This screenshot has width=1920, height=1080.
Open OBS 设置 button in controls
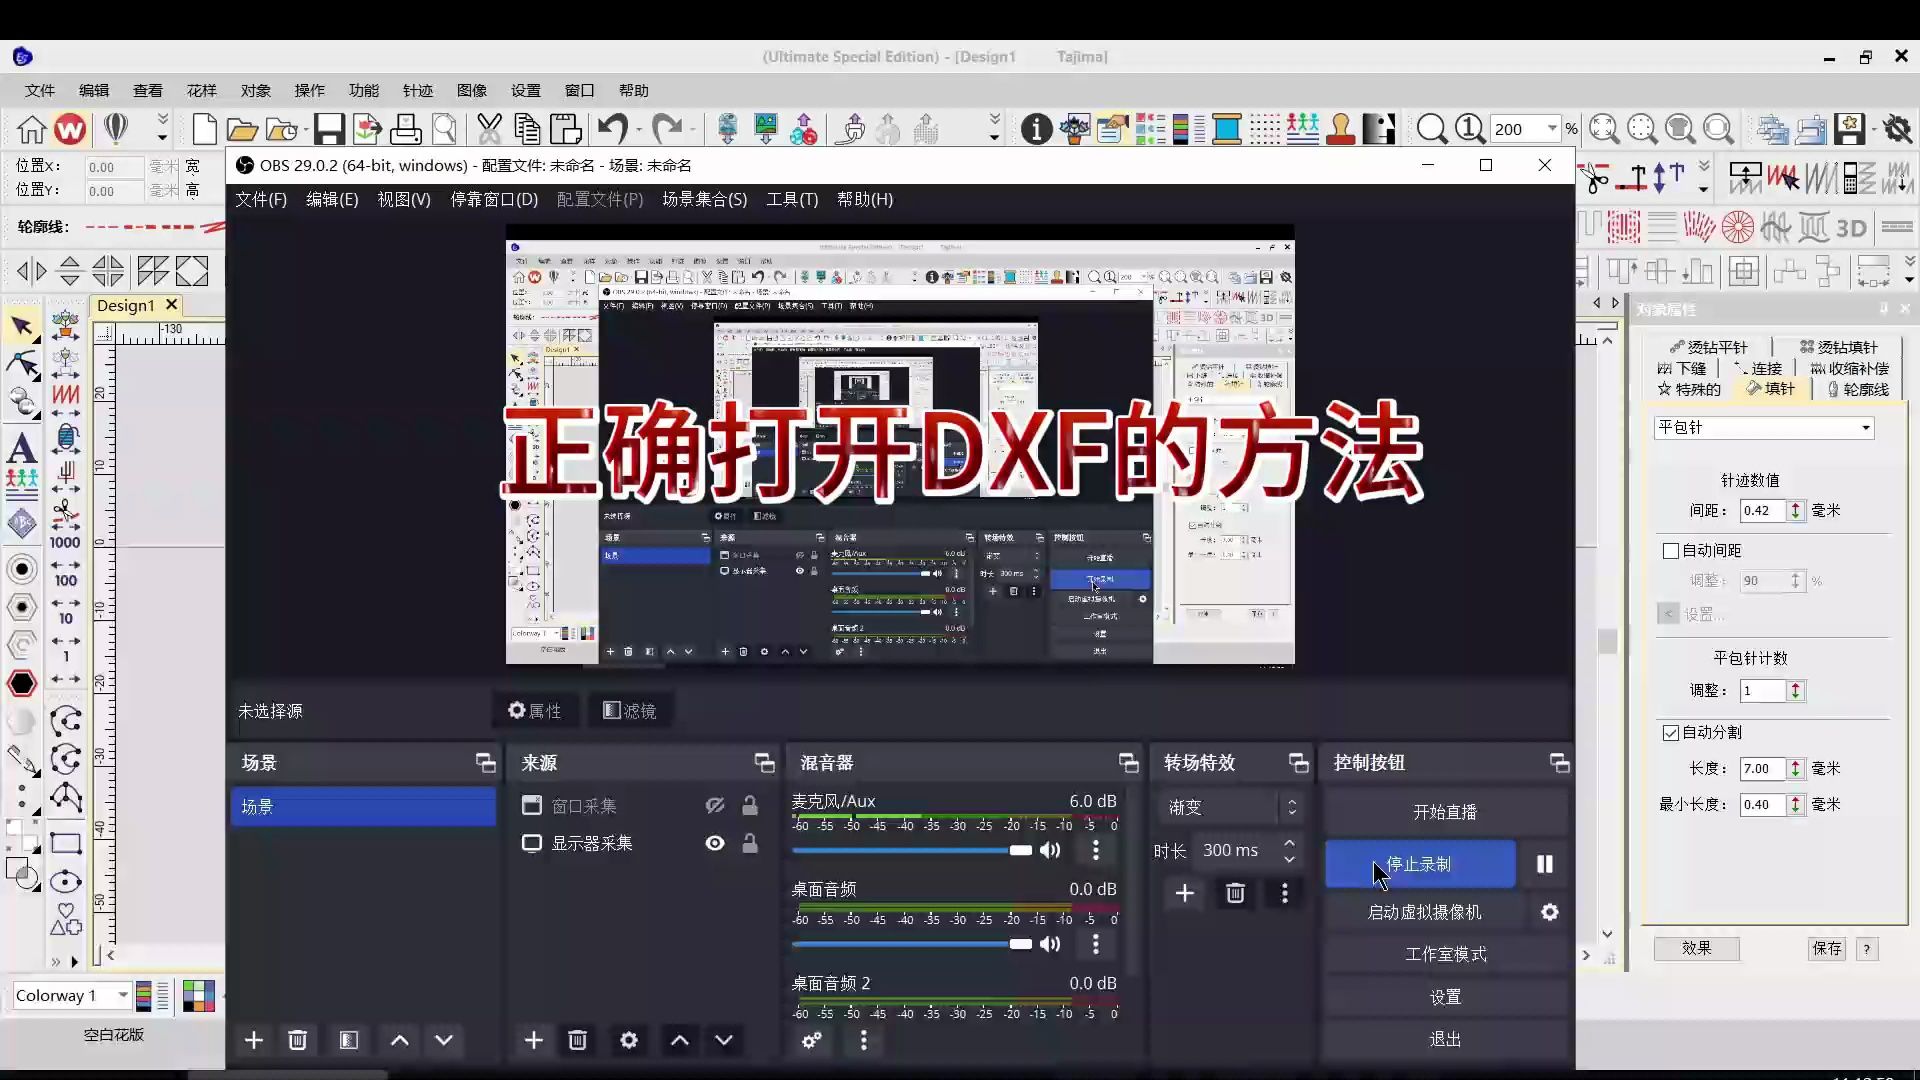[1445, 997]
